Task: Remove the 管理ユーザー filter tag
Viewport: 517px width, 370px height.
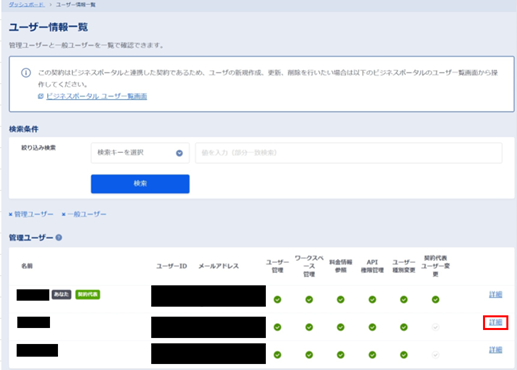Action: [x=11, y=214]
